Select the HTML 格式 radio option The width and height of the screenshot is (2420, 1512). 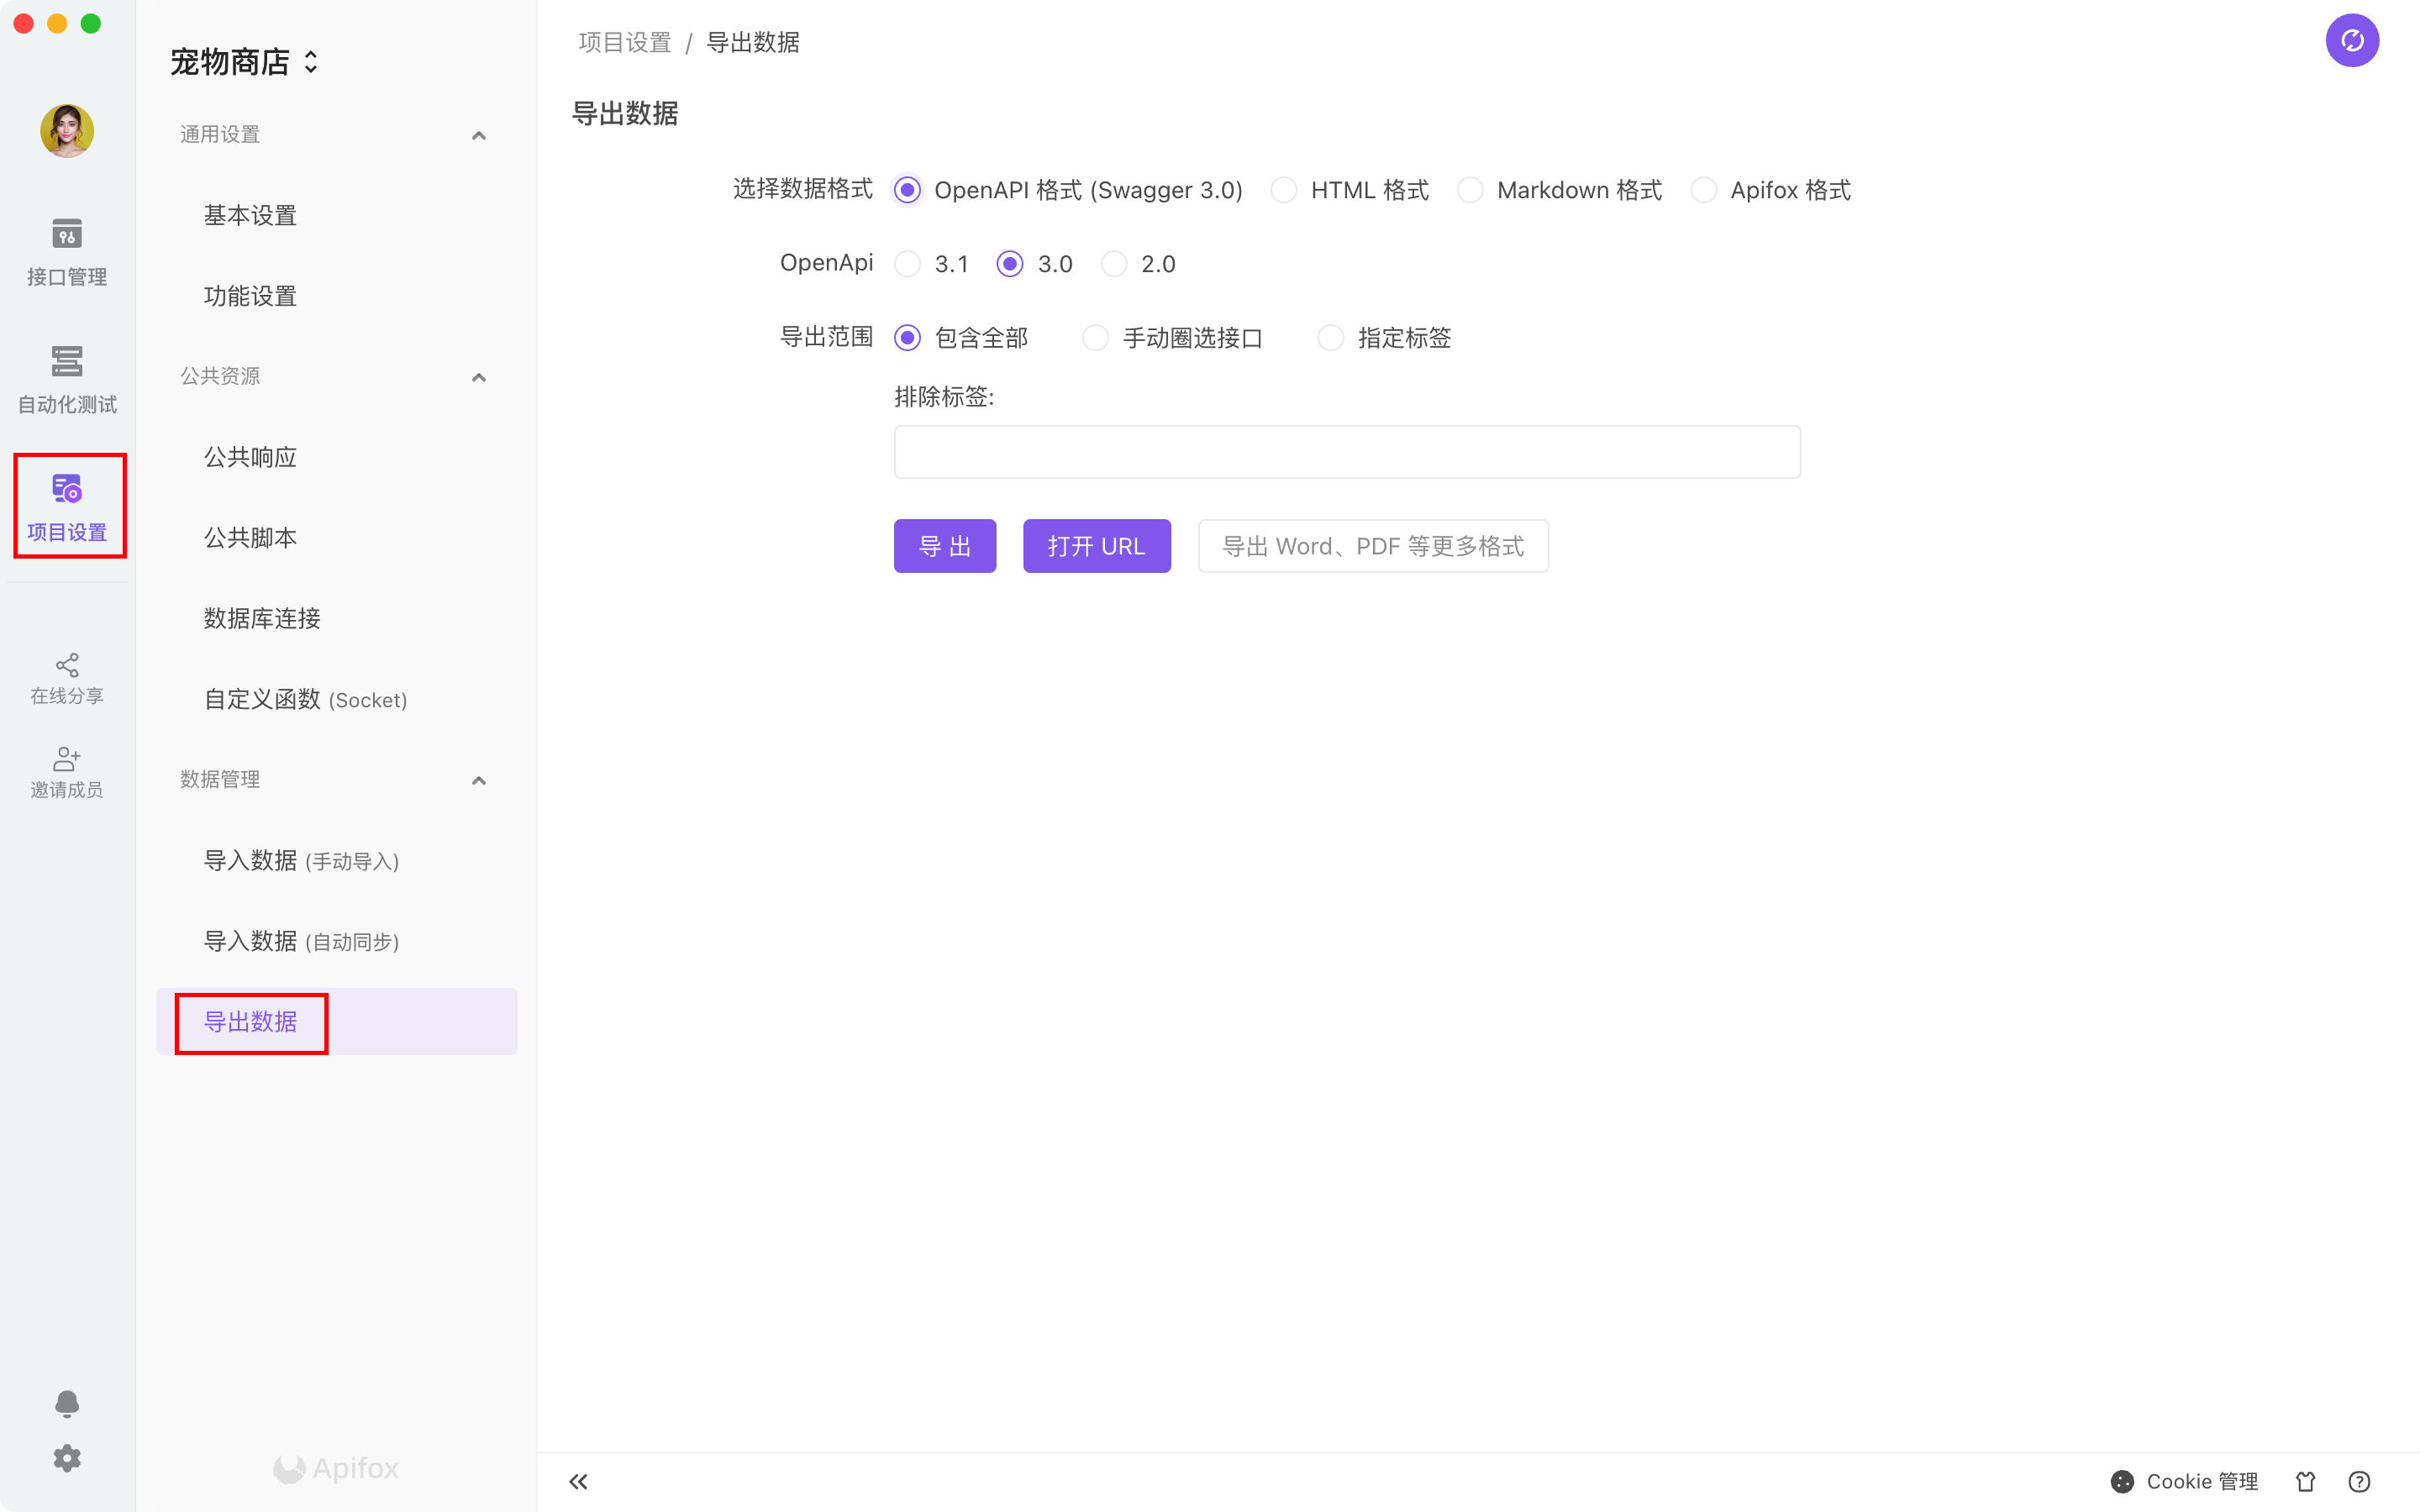tap(1284, 190)
